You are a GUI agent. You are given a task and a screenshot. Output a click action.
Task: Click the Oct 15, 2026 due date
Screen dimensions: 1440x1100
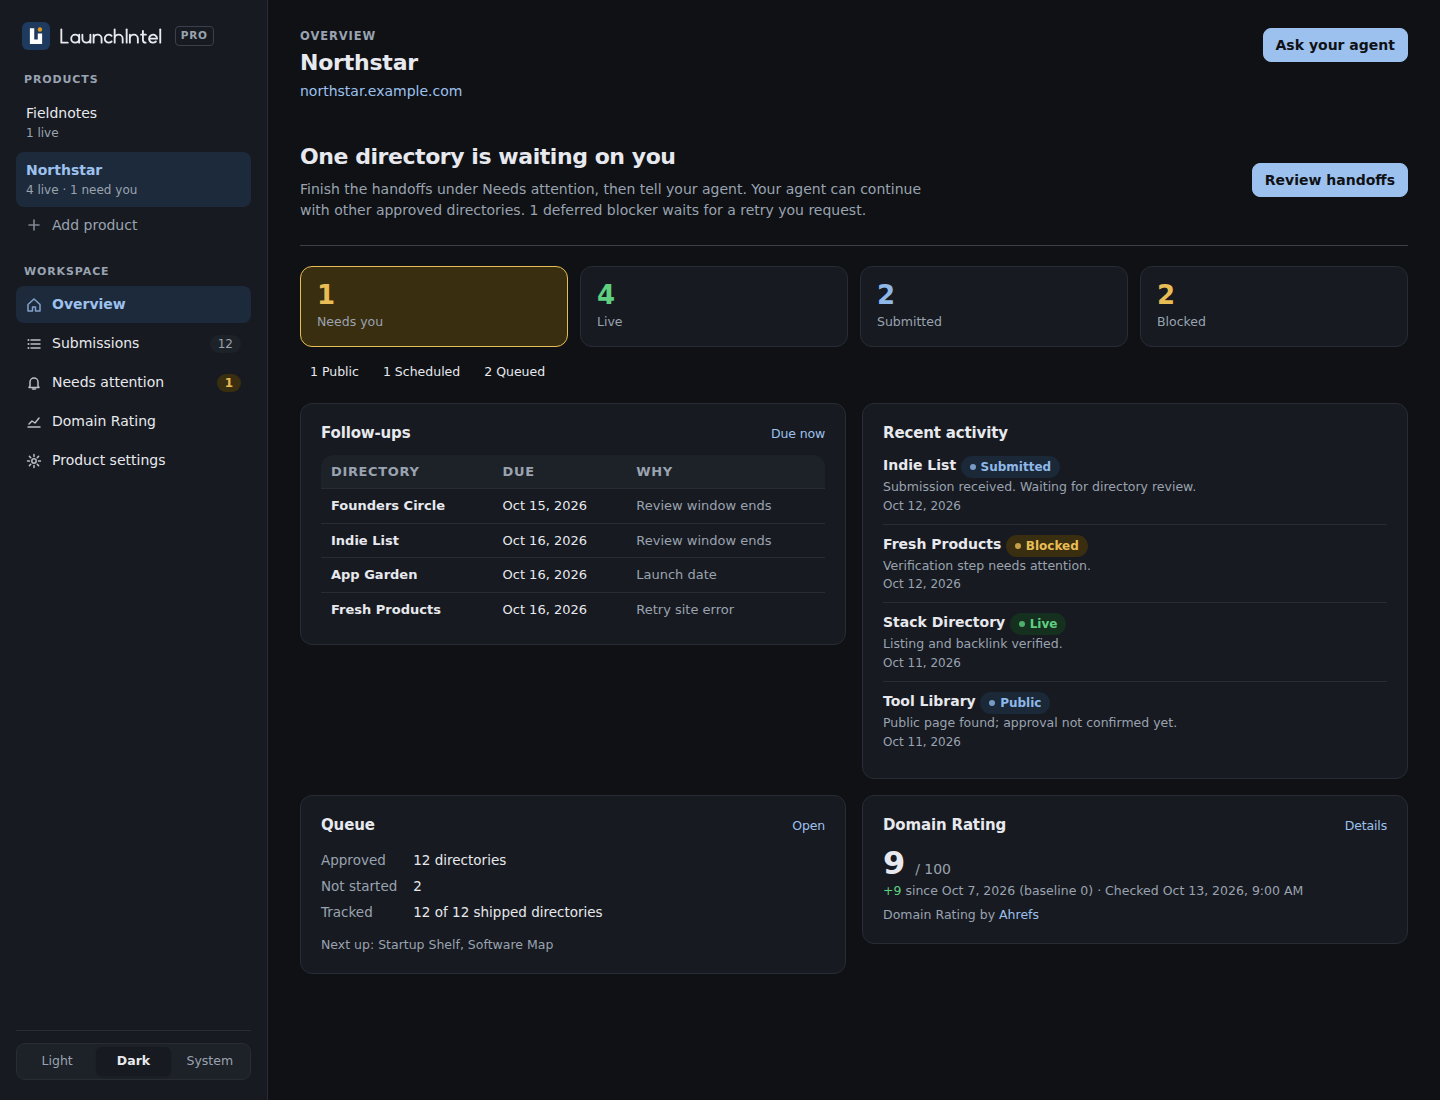coord(544,506)
